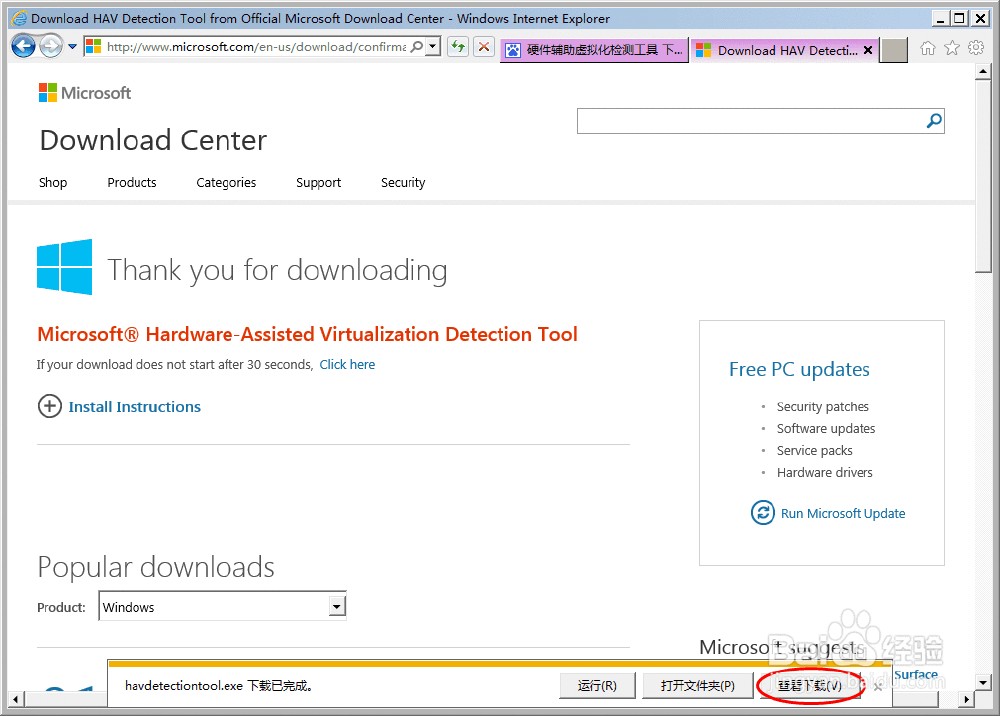Open a new blank tab
Viewport: 1000px width, 716px height.
click(x=893, y=50)
